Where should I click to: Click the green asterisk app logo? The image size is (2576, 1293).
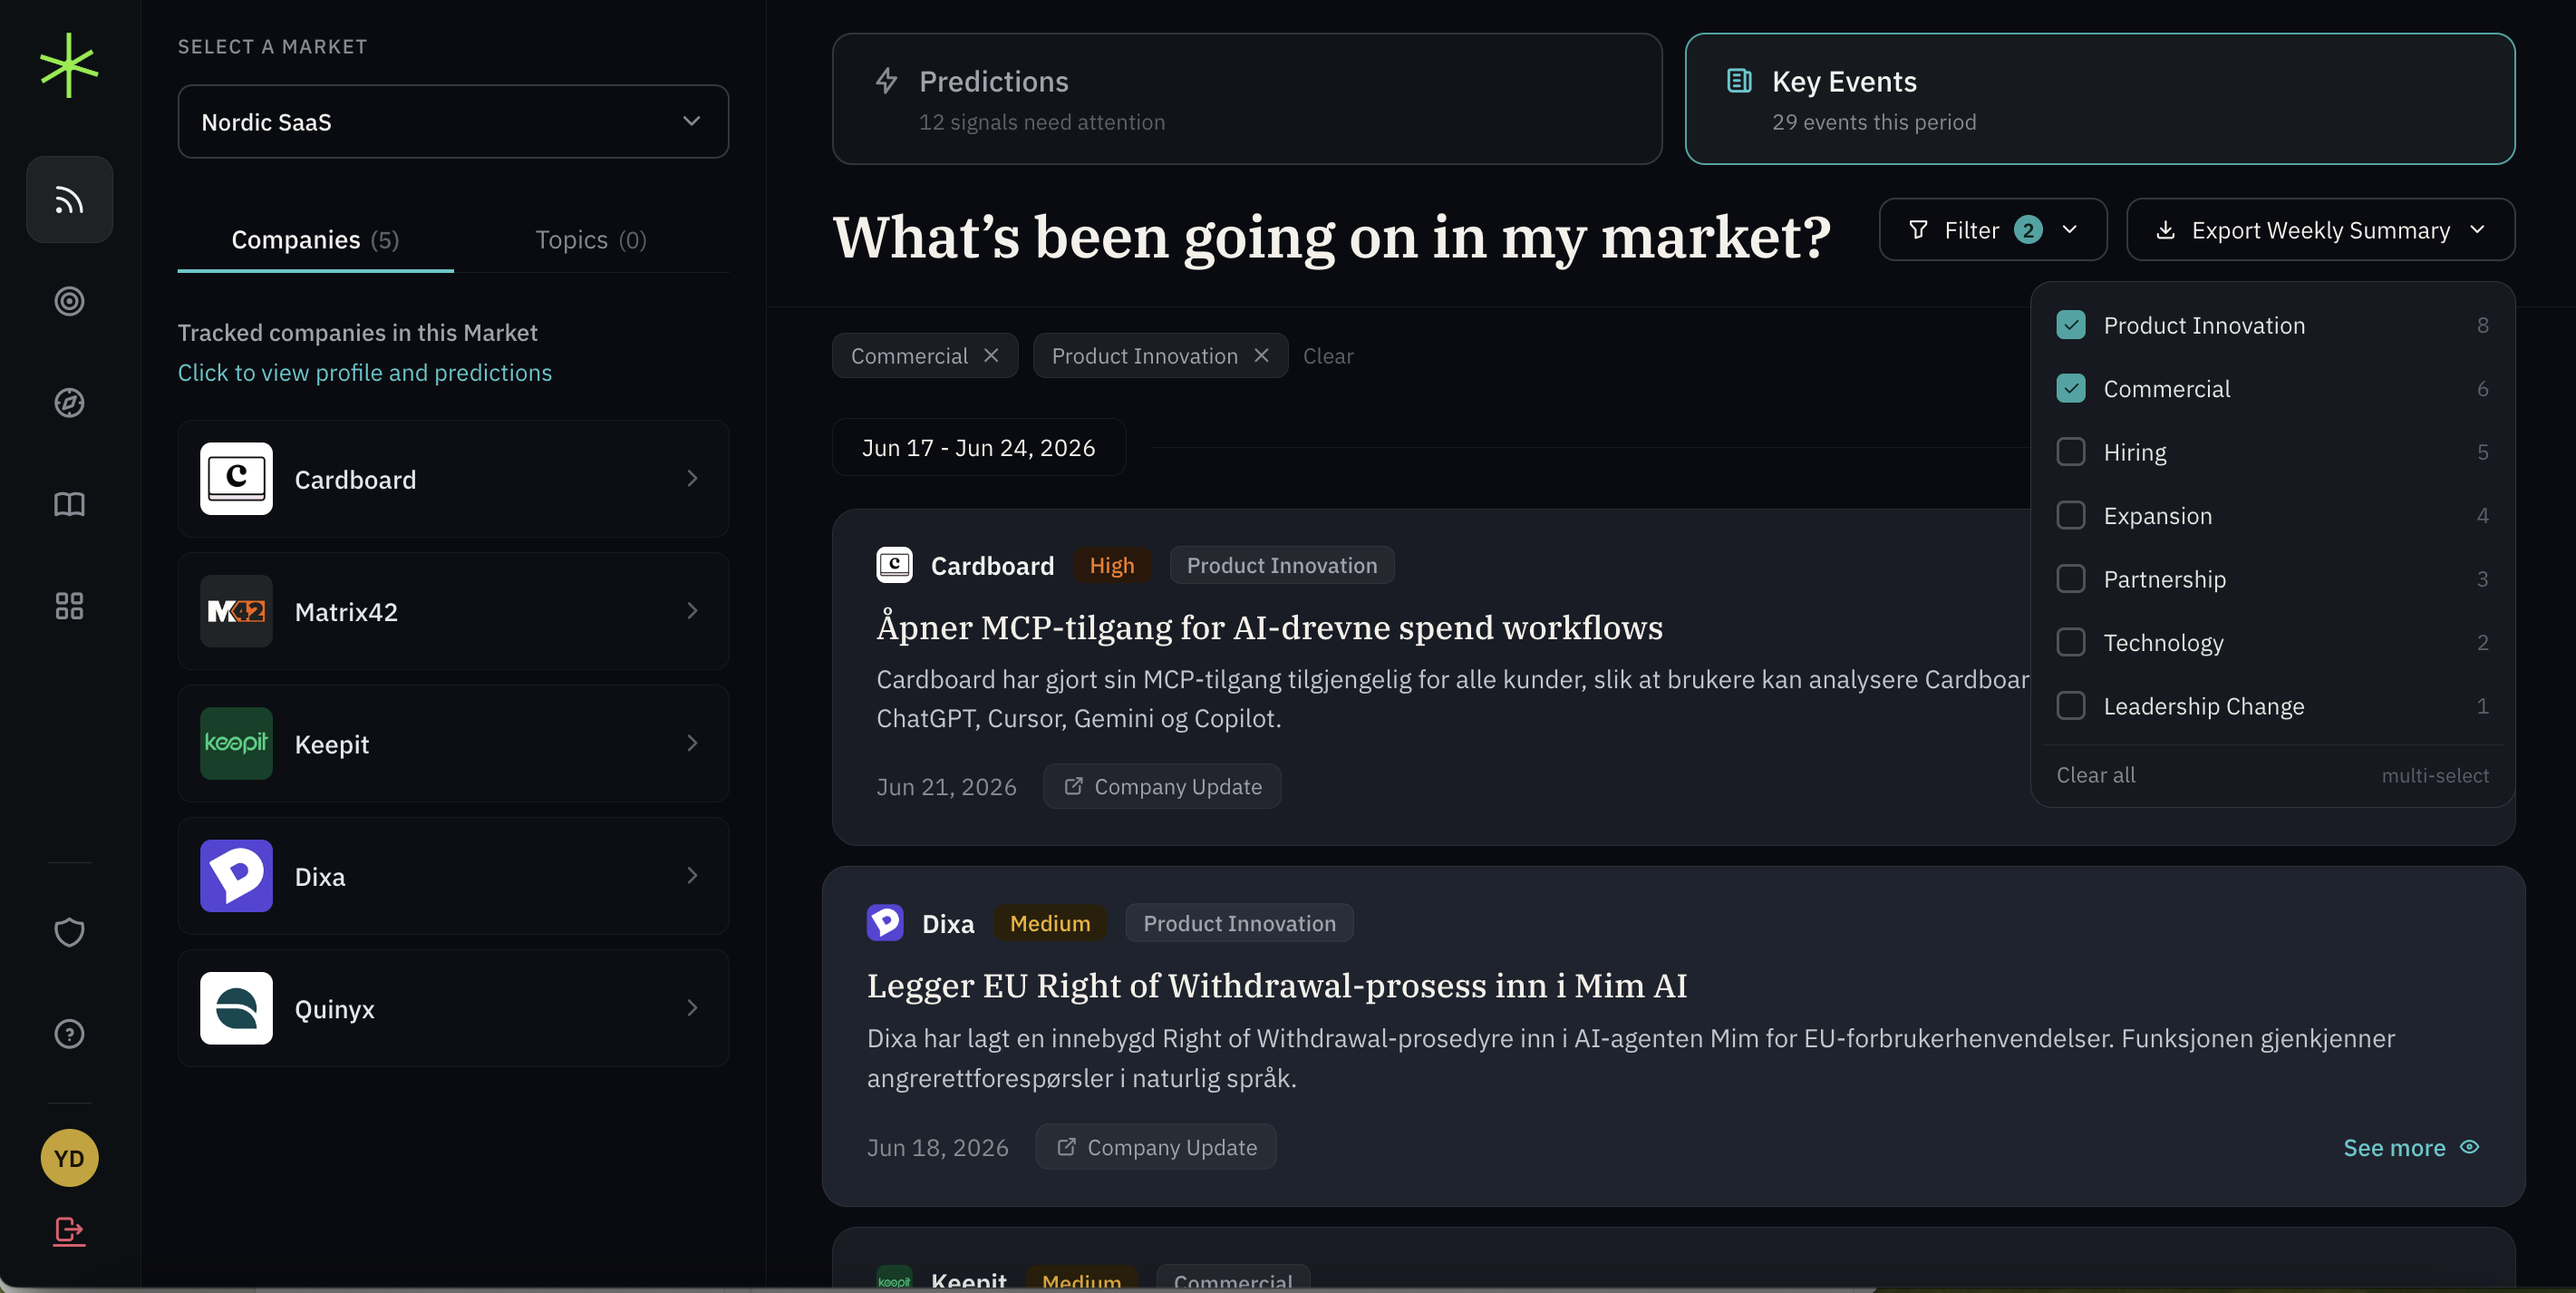pos(69,66)
